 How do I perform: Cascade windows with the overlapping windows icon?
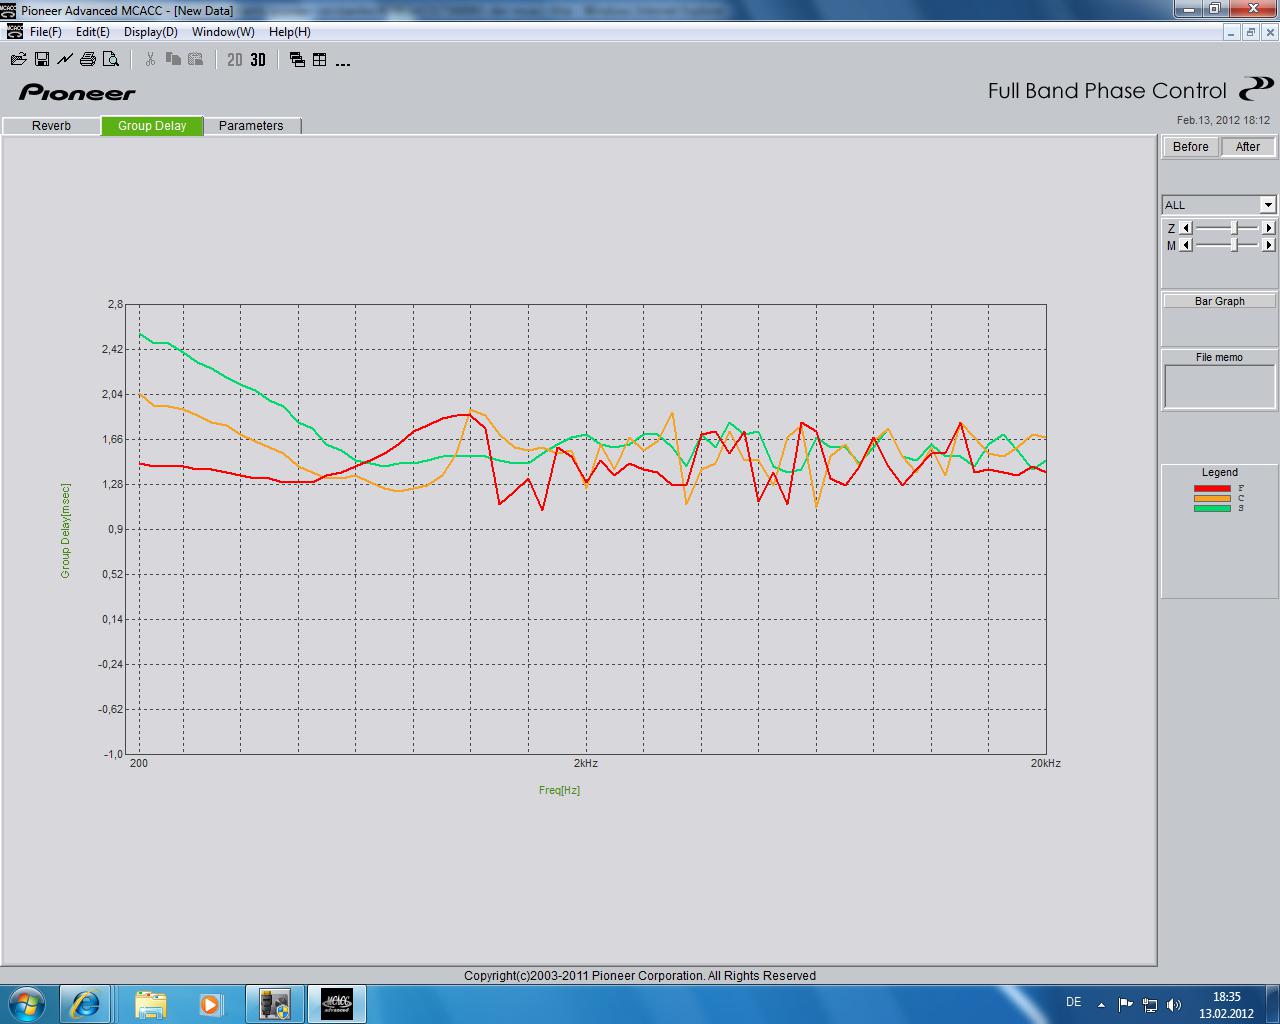point(297,60)
